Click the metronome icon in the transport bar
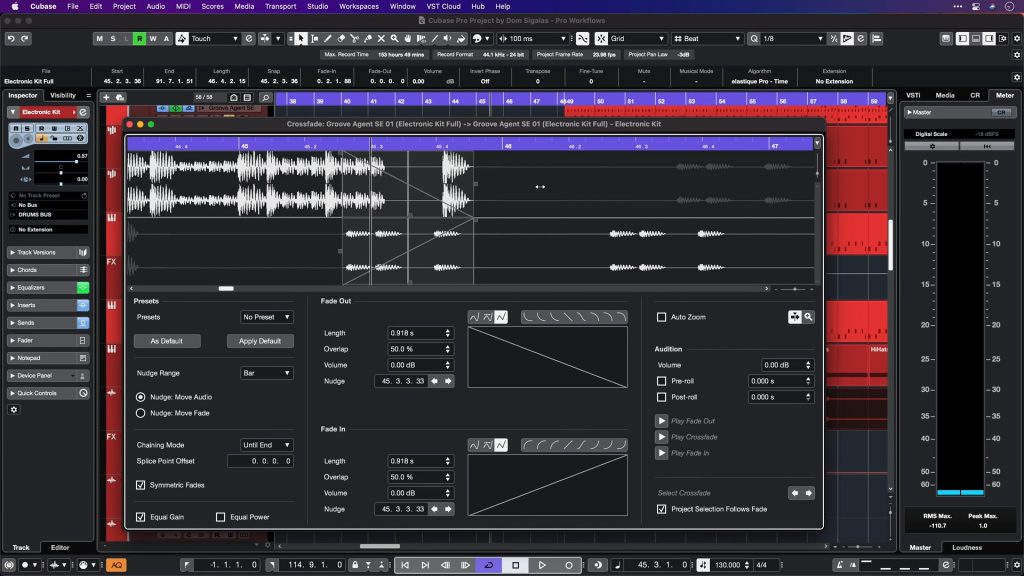This screenshot has width=1024, height=576. coord(598,564)
